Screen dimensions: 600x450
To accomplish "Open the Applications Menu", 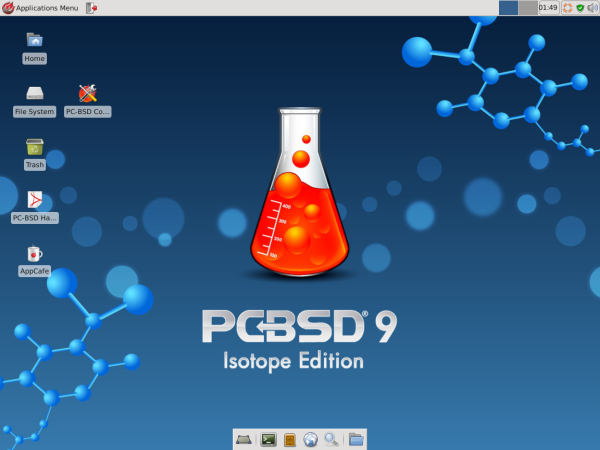I will click(40, 8).
